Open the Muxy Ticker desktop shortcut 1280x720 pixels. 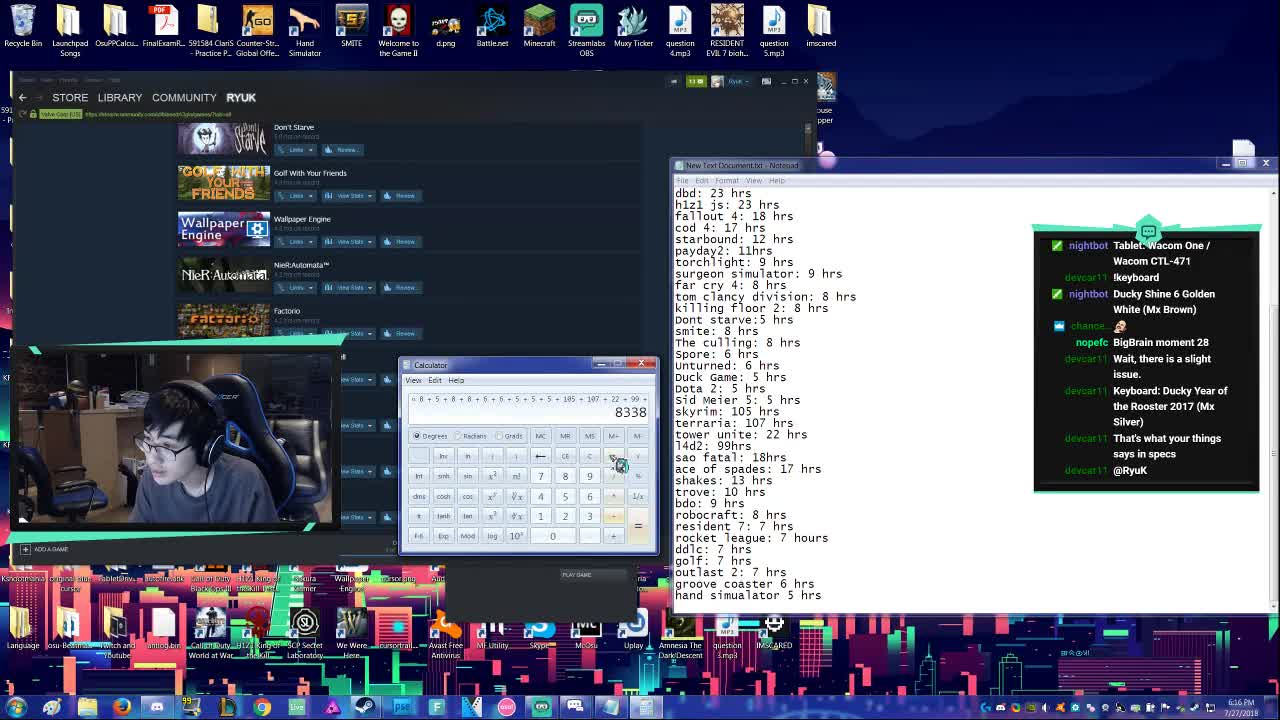[633, 28]
